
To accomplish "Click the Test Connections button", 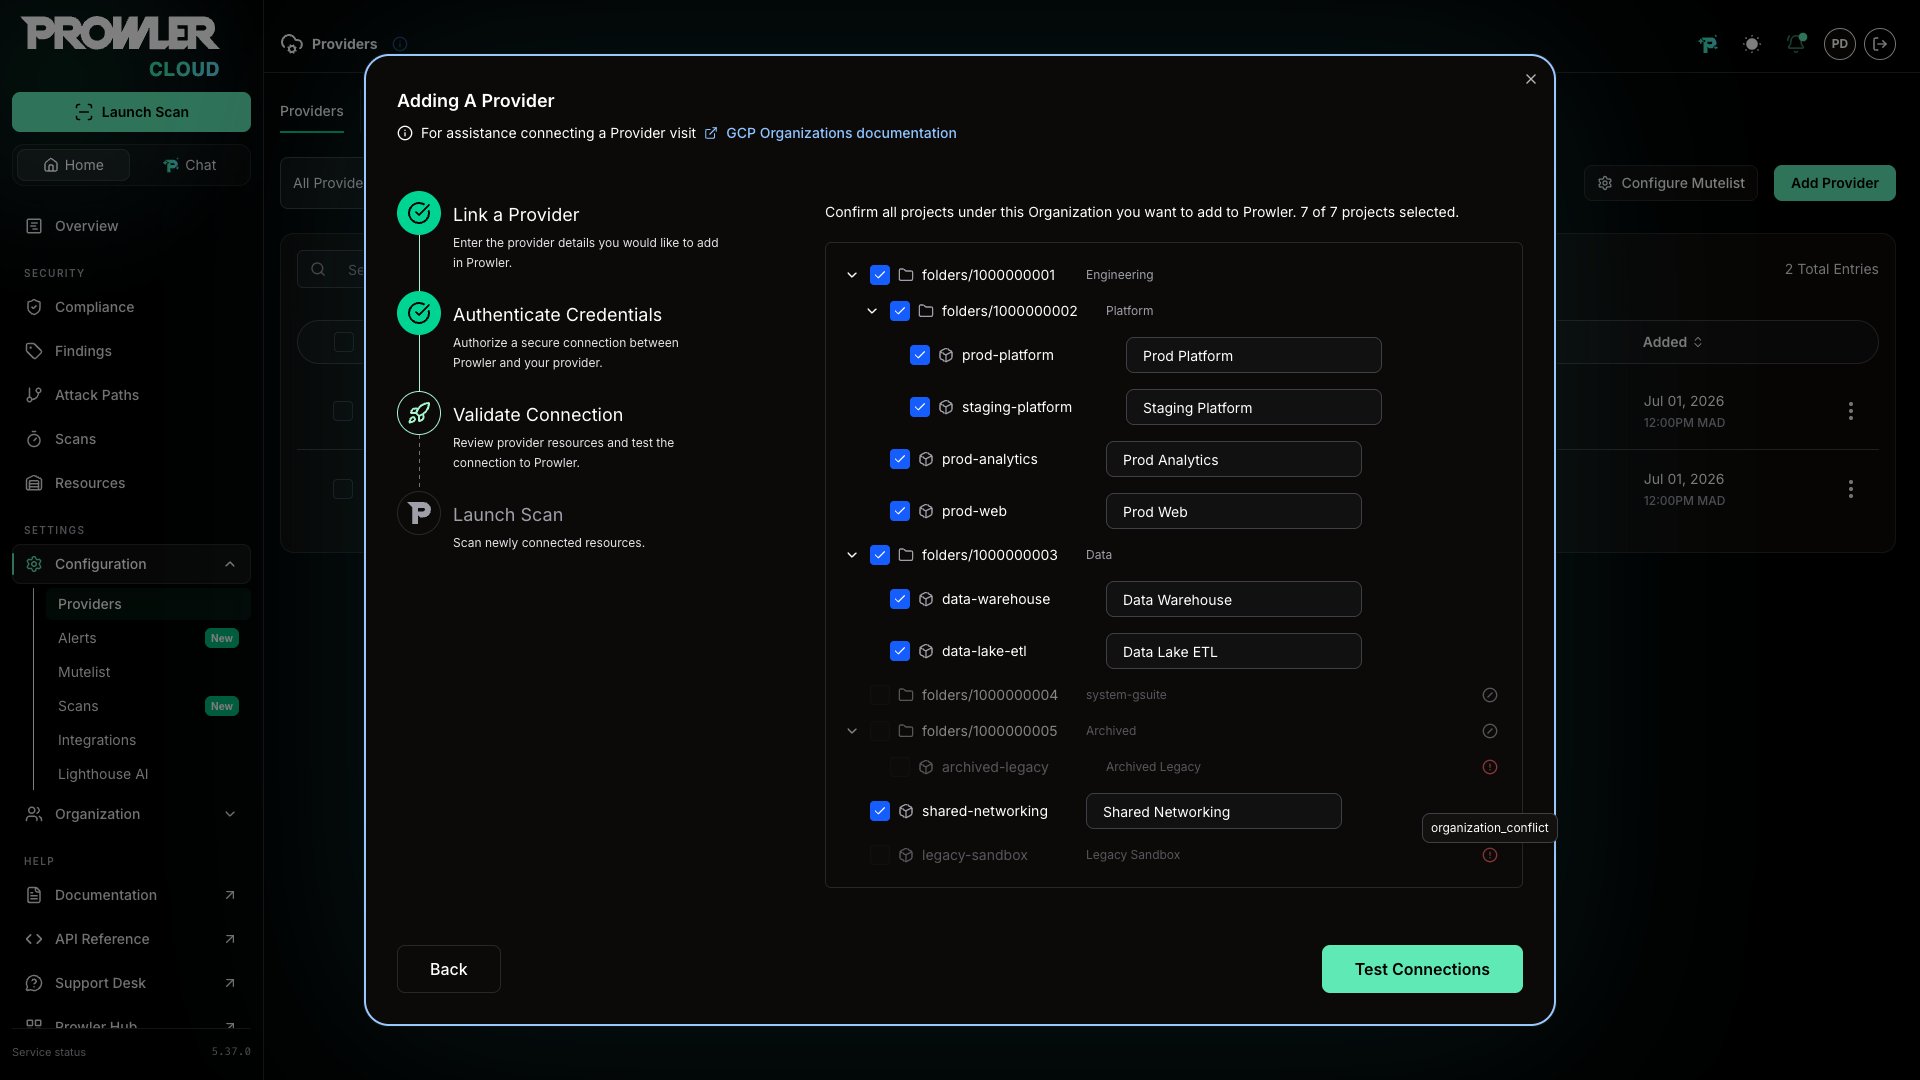I will [1421, 969].
